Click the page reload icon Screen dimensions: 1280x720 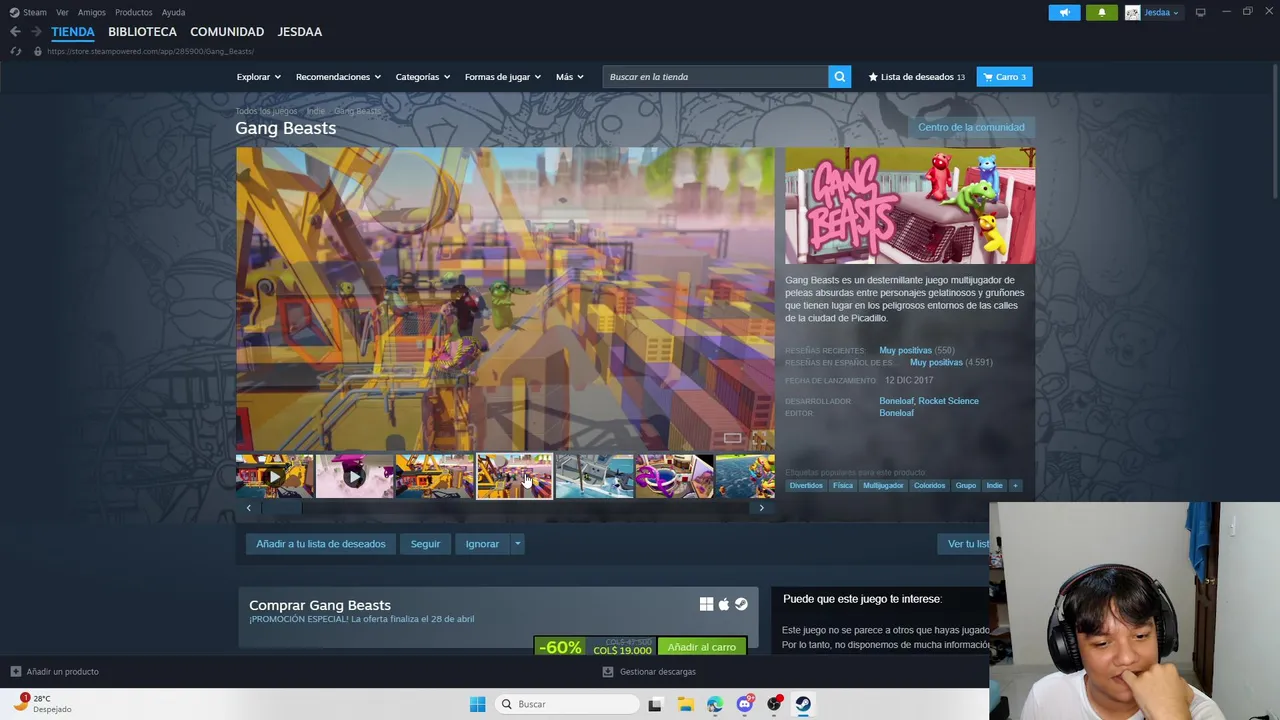[15, 51]
